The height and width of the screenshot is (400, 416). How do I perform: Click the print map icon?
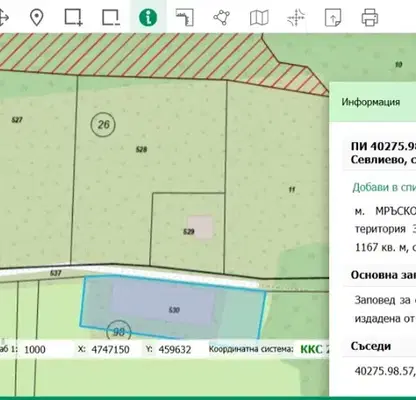tap(370, 17)
